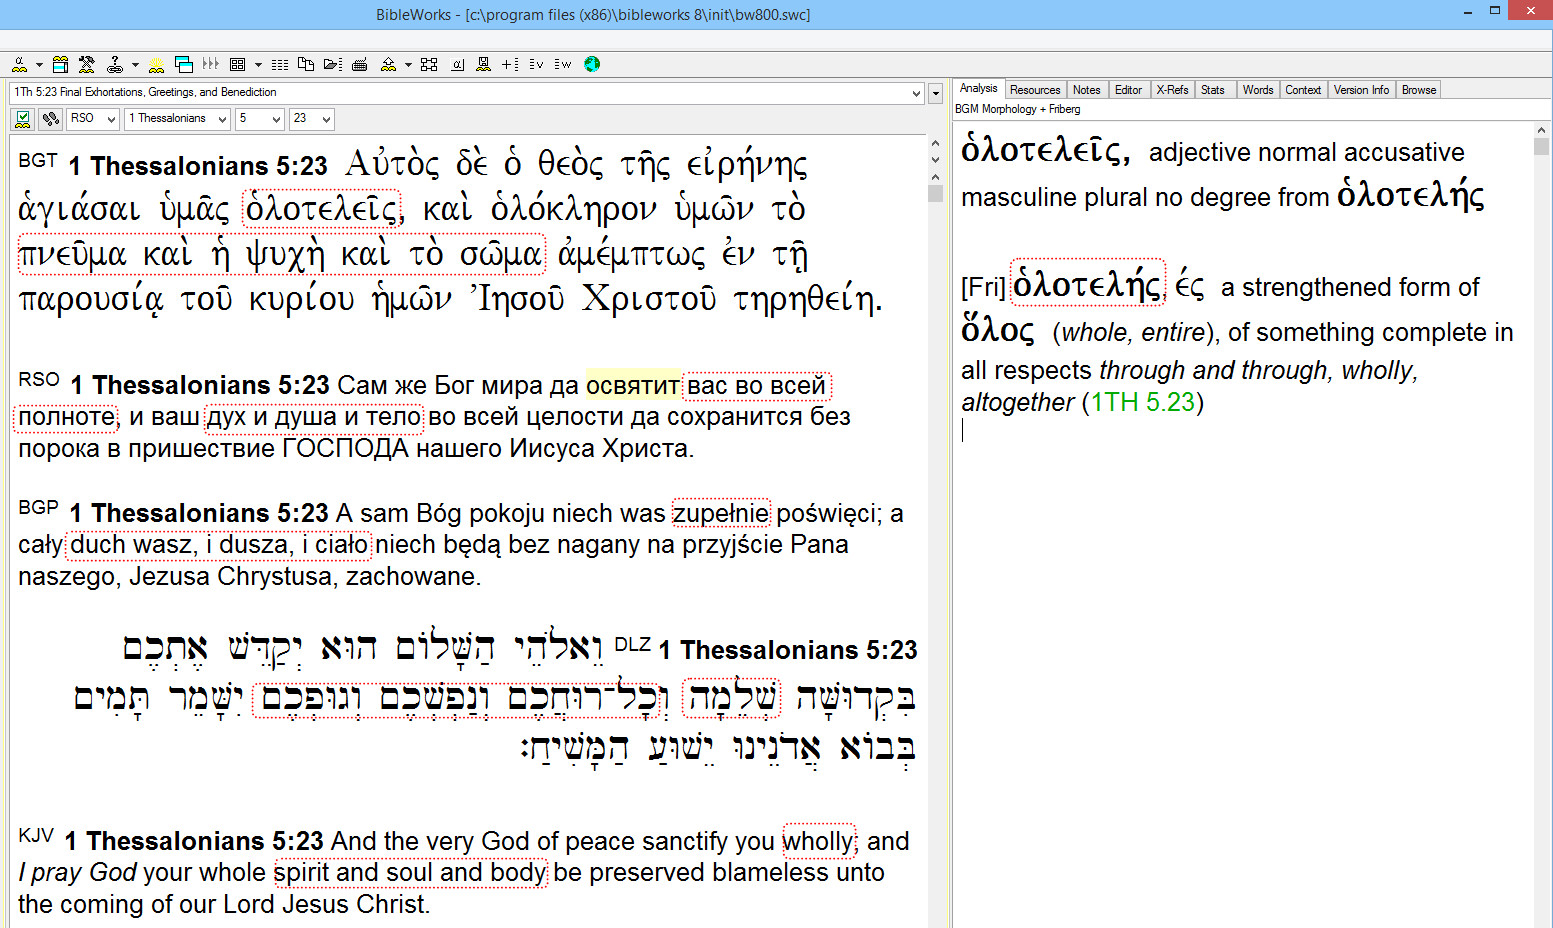Click the four-pane grid toolbar icon
The height and width of the screenshot is (928, 1553).
point(237,64)
